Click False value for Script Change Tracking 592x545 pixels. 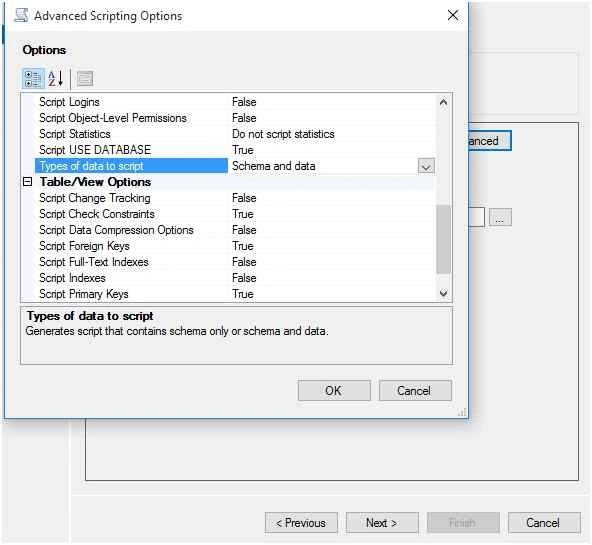point(244,198)
